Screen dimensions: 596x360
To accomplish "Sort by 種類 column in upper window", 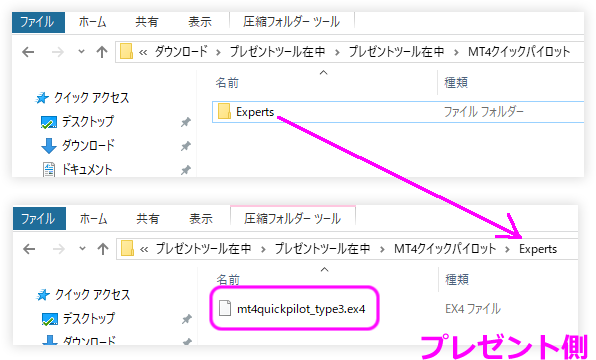I will tap(456, 82).
